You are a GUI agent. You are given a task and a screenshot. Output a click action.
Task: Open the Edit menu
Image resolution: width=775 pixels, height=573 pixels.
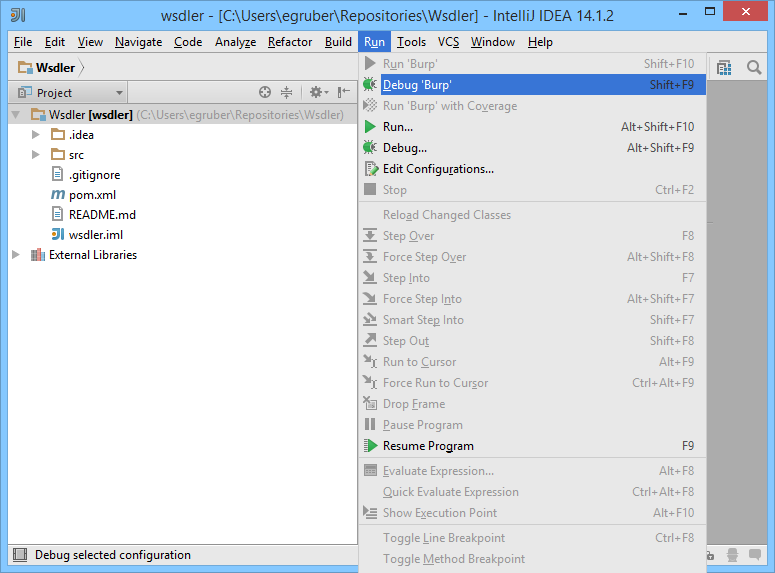click(x=55, y=42)
